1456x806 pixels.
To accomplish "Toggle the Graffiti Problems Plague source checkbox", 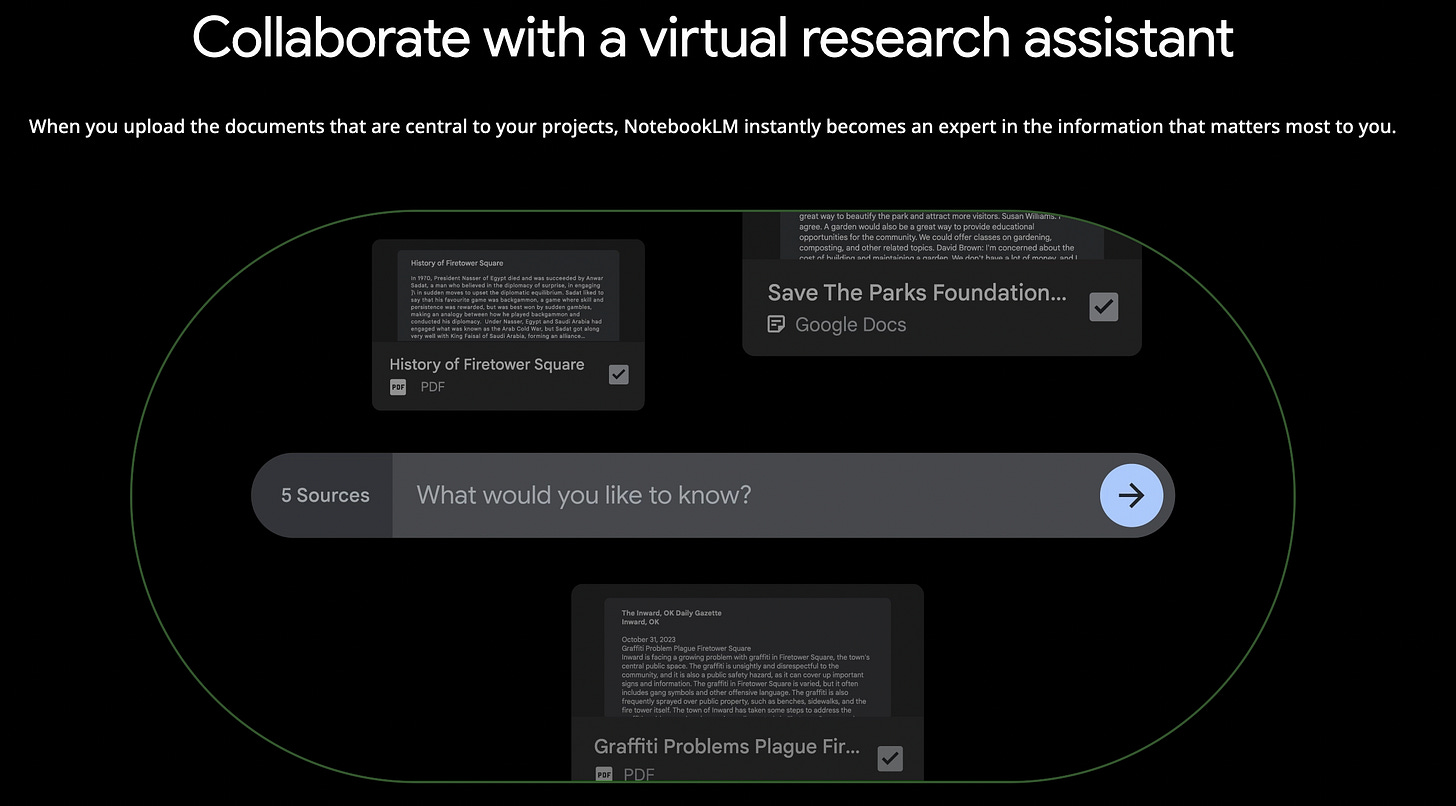I will click(889, 759).
